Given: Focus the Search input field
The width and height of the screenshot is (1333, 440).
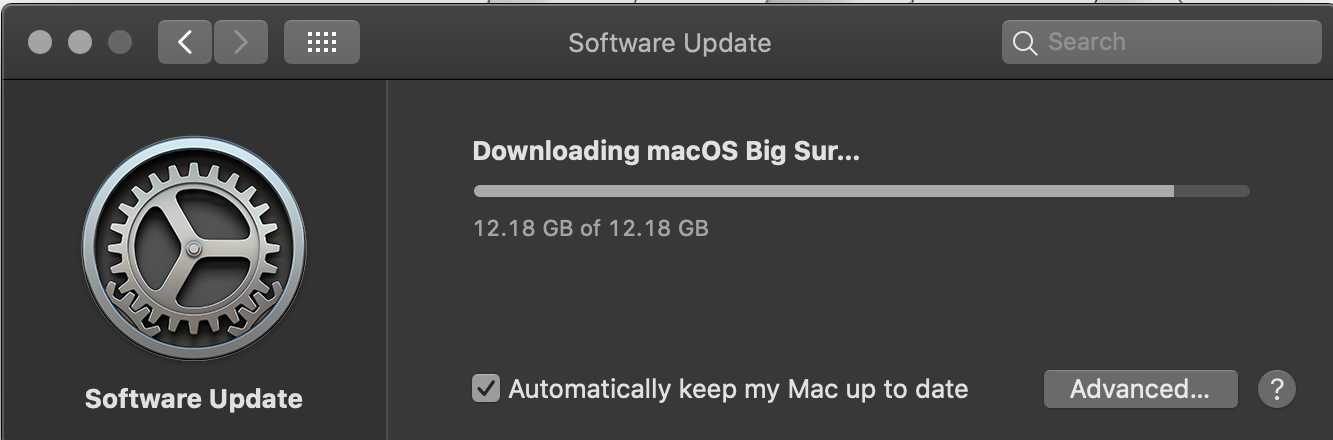Looking at the screenshot, I should click(1162, 42).
